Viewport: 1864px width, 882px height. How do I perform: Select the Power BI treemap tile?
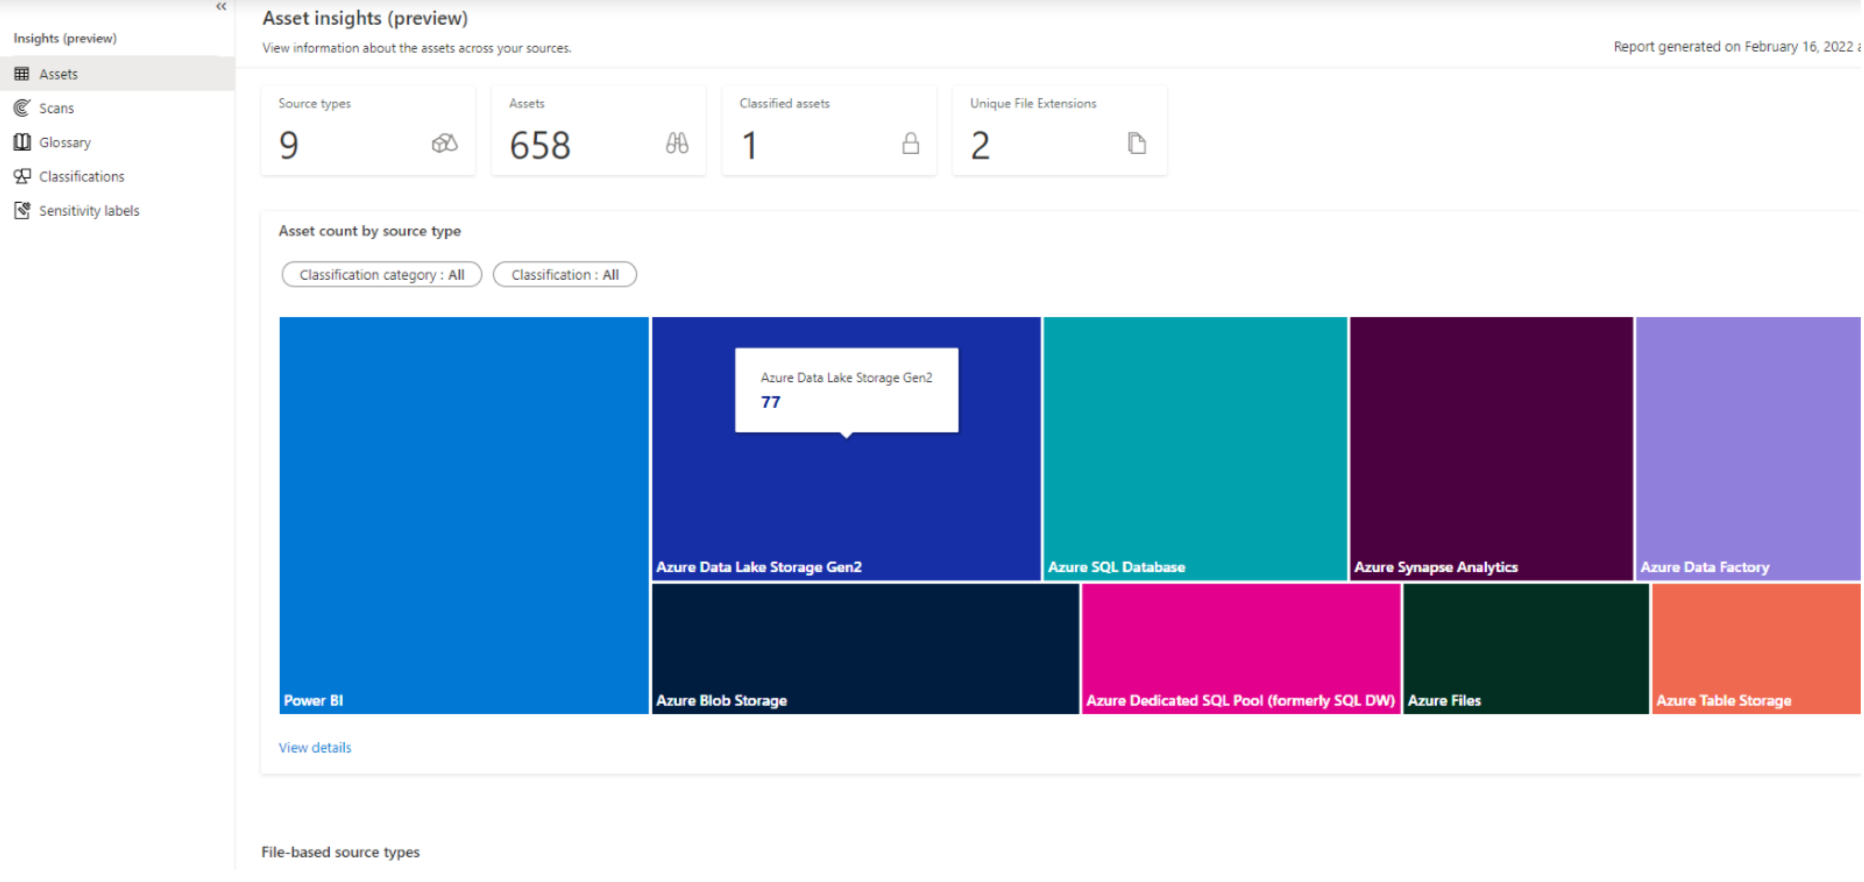coord(464,516)
